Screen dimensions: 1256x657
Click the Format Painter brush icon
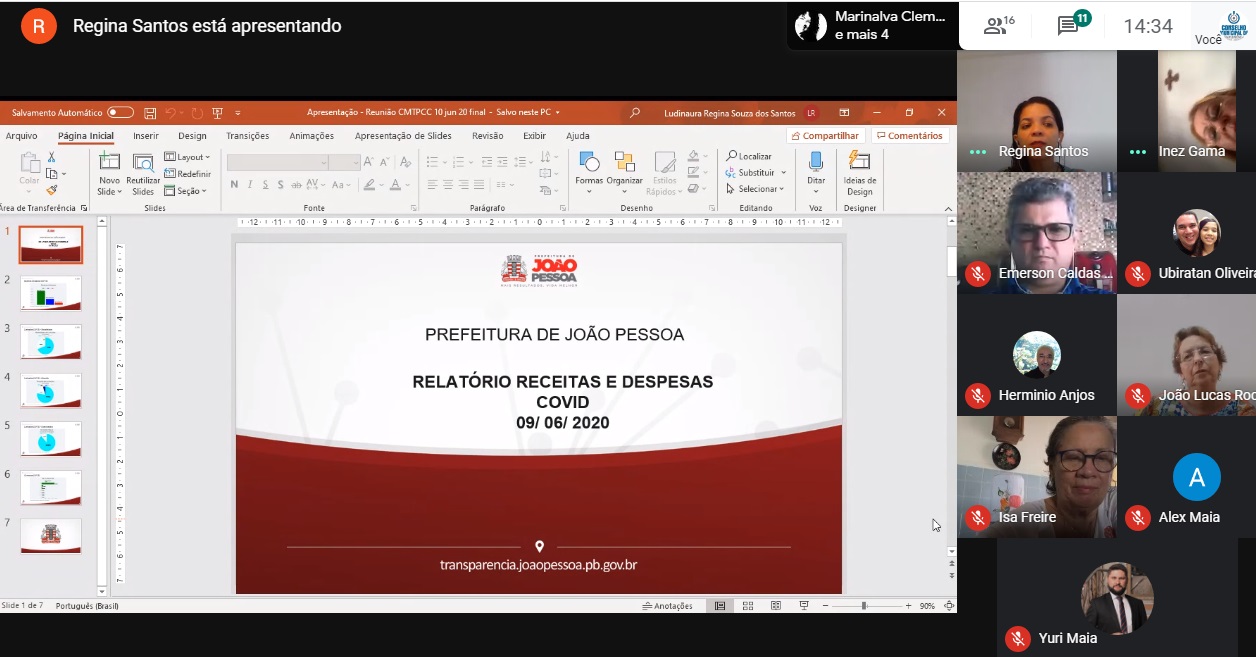[x=52, y=189]
